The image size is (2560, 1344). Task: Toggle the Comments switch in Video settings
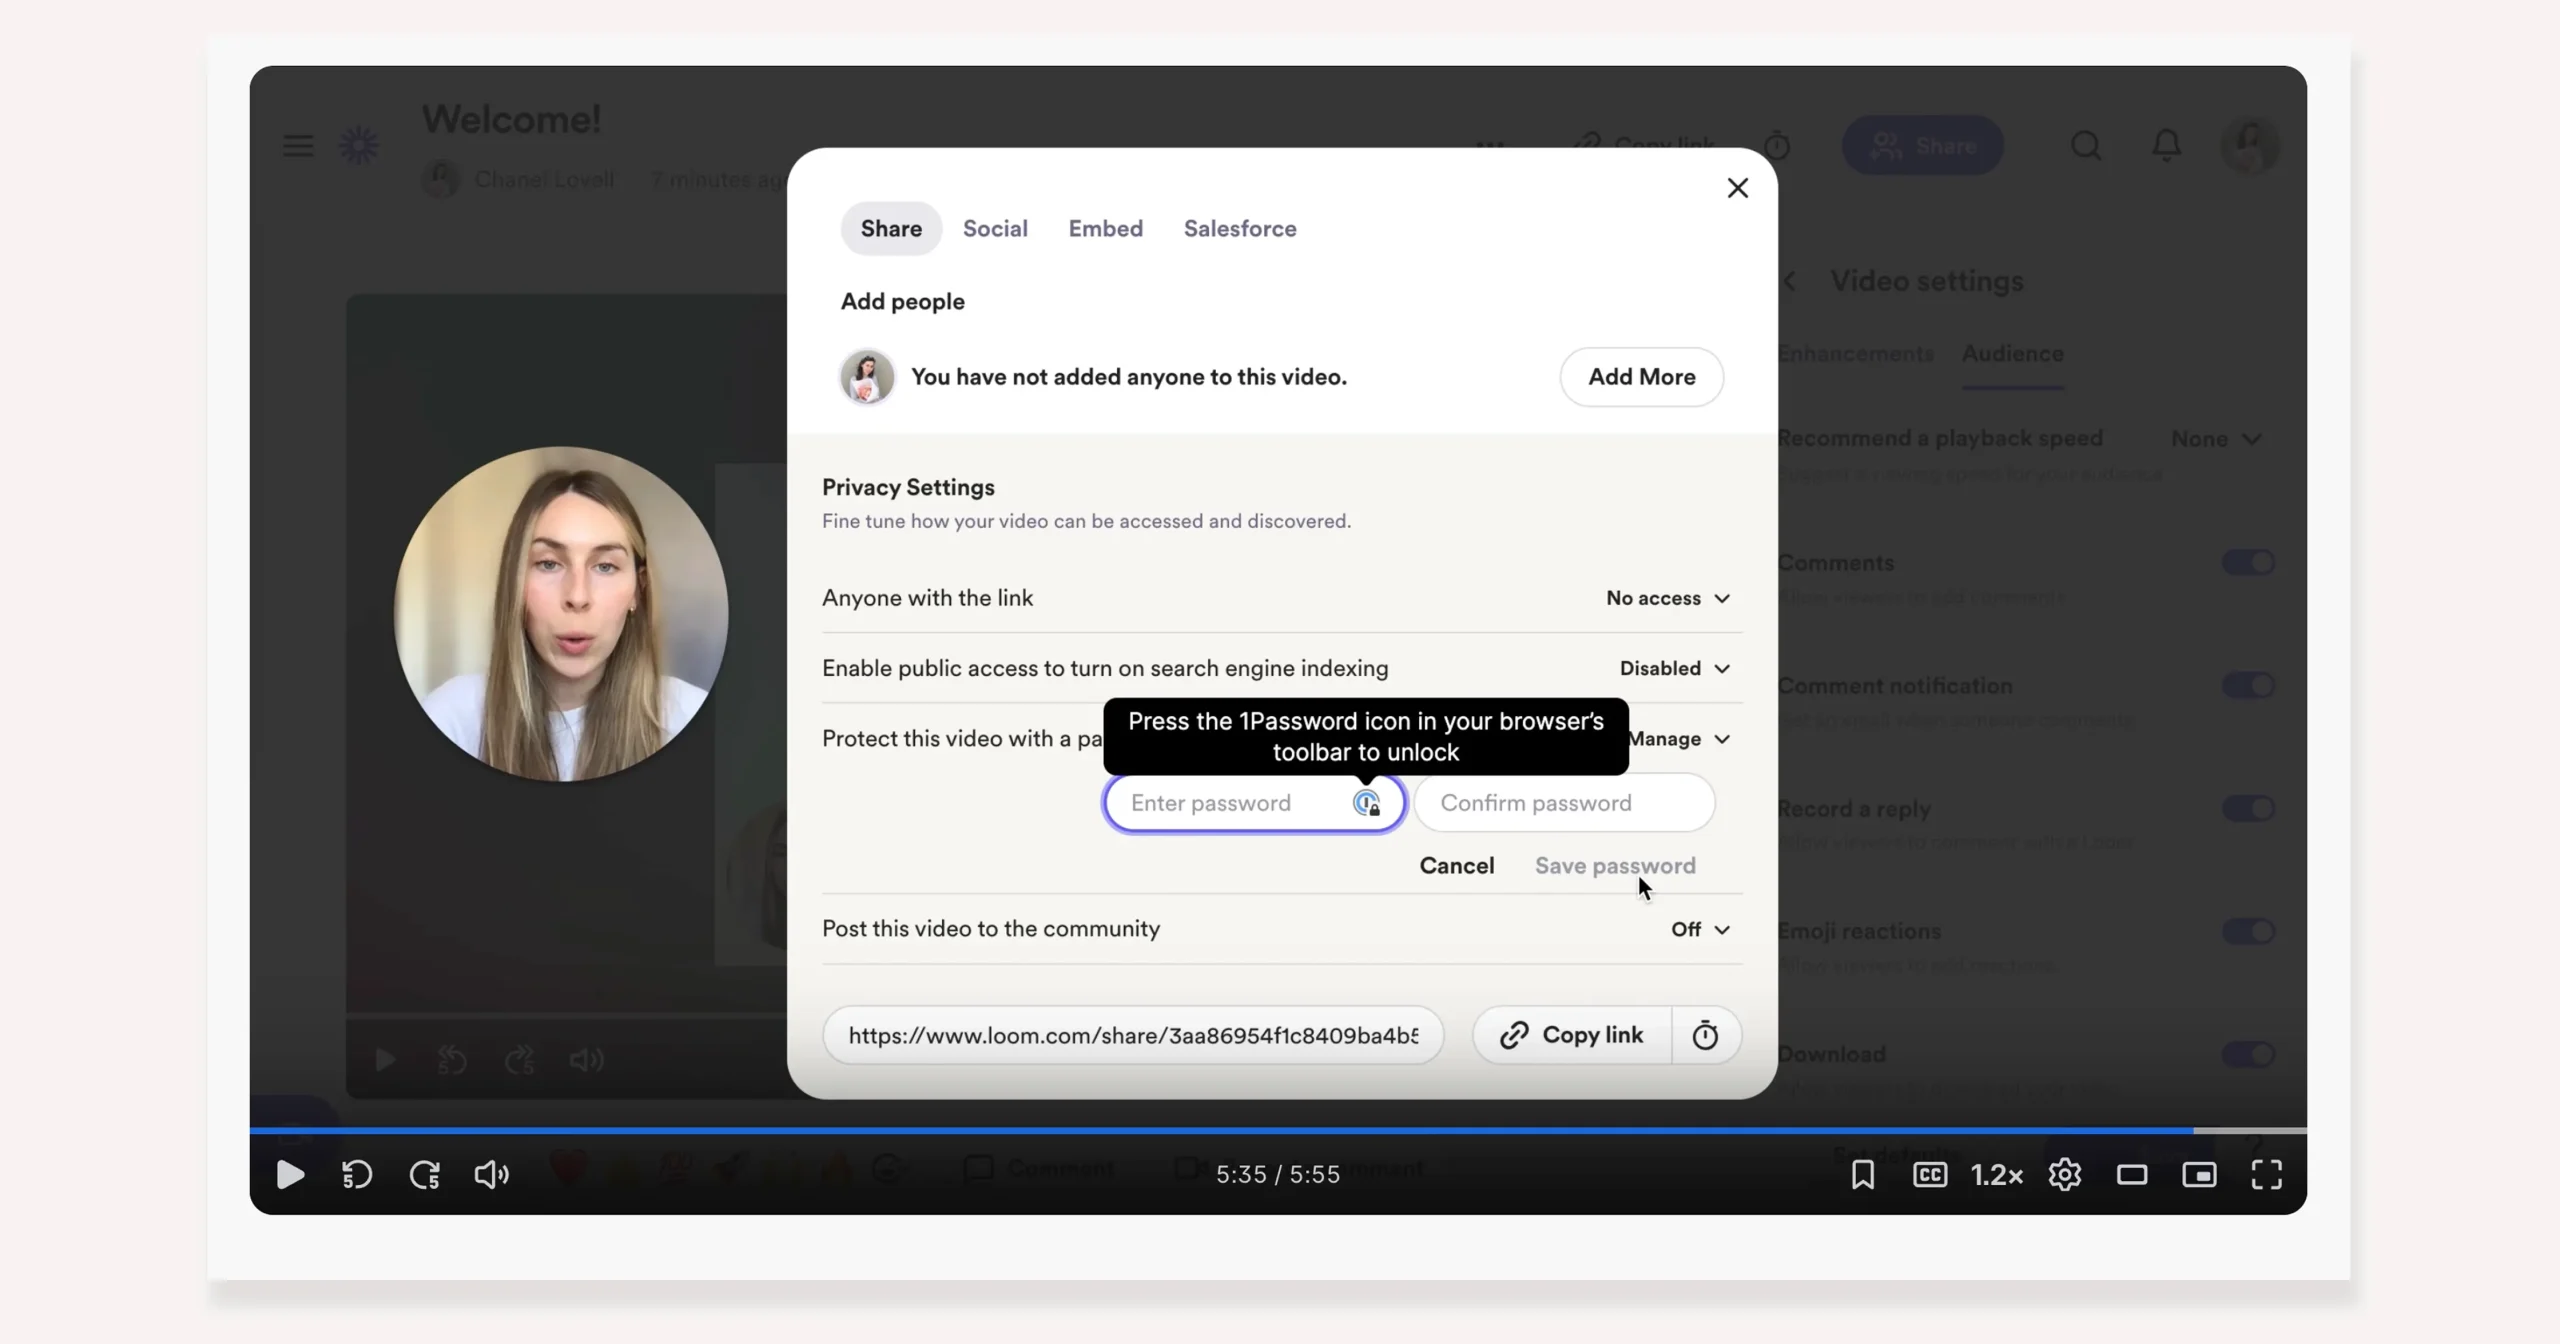coord(2248,563)
